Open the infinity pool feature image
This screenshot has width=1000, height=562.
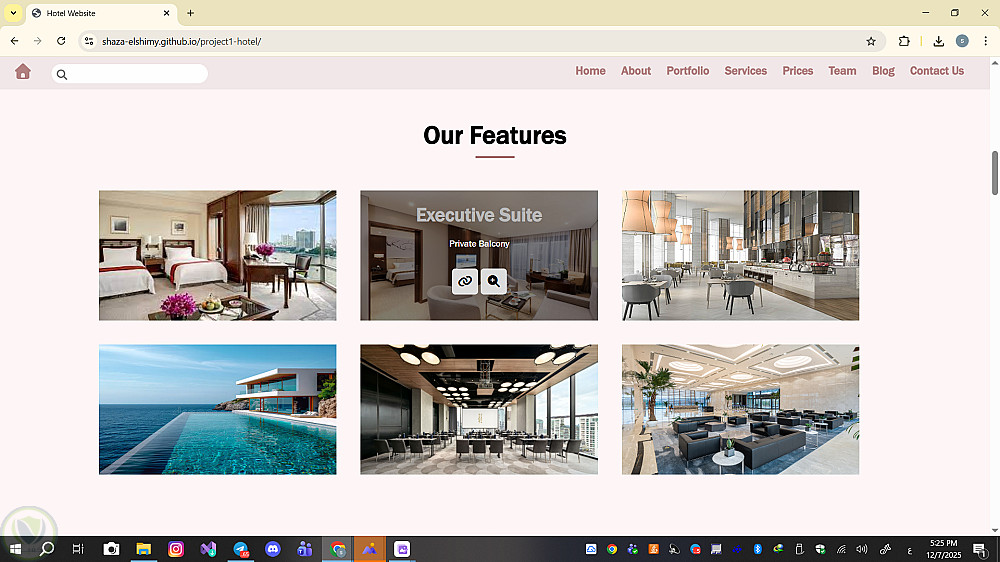click(217, 410)
